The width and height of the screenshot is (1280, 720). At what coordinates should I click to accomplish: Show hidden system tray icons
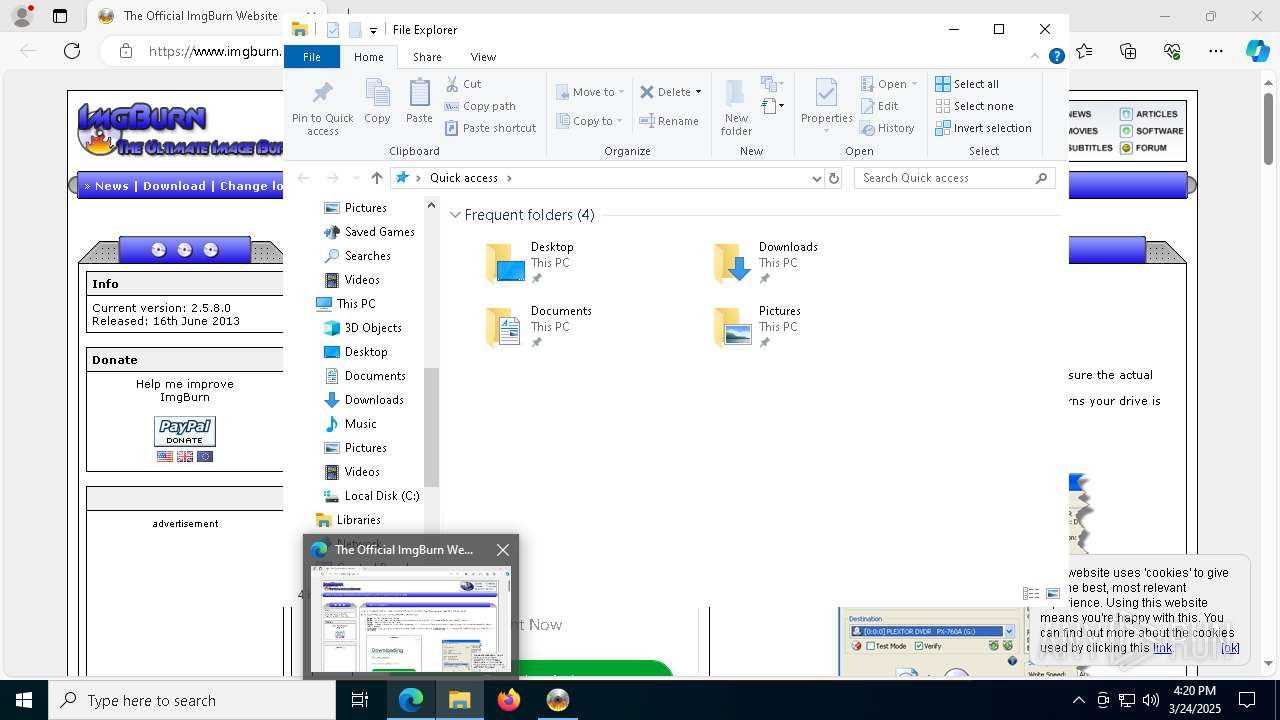coord(1078,700)
